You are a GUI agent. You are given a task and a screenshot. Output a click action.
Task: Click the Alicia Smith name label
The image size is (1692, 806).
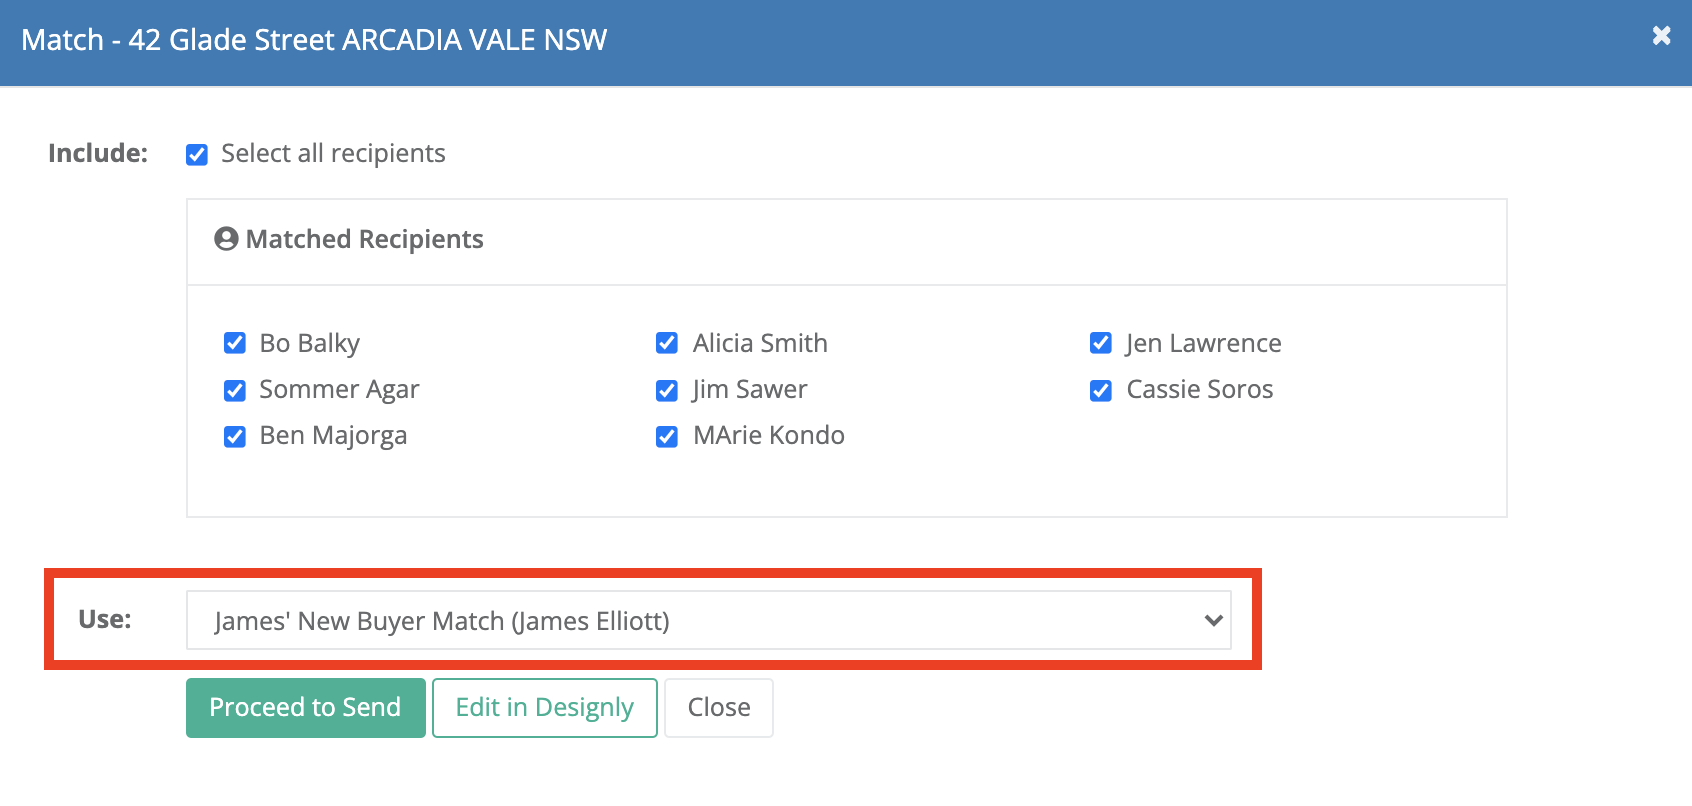click(760, 343)
